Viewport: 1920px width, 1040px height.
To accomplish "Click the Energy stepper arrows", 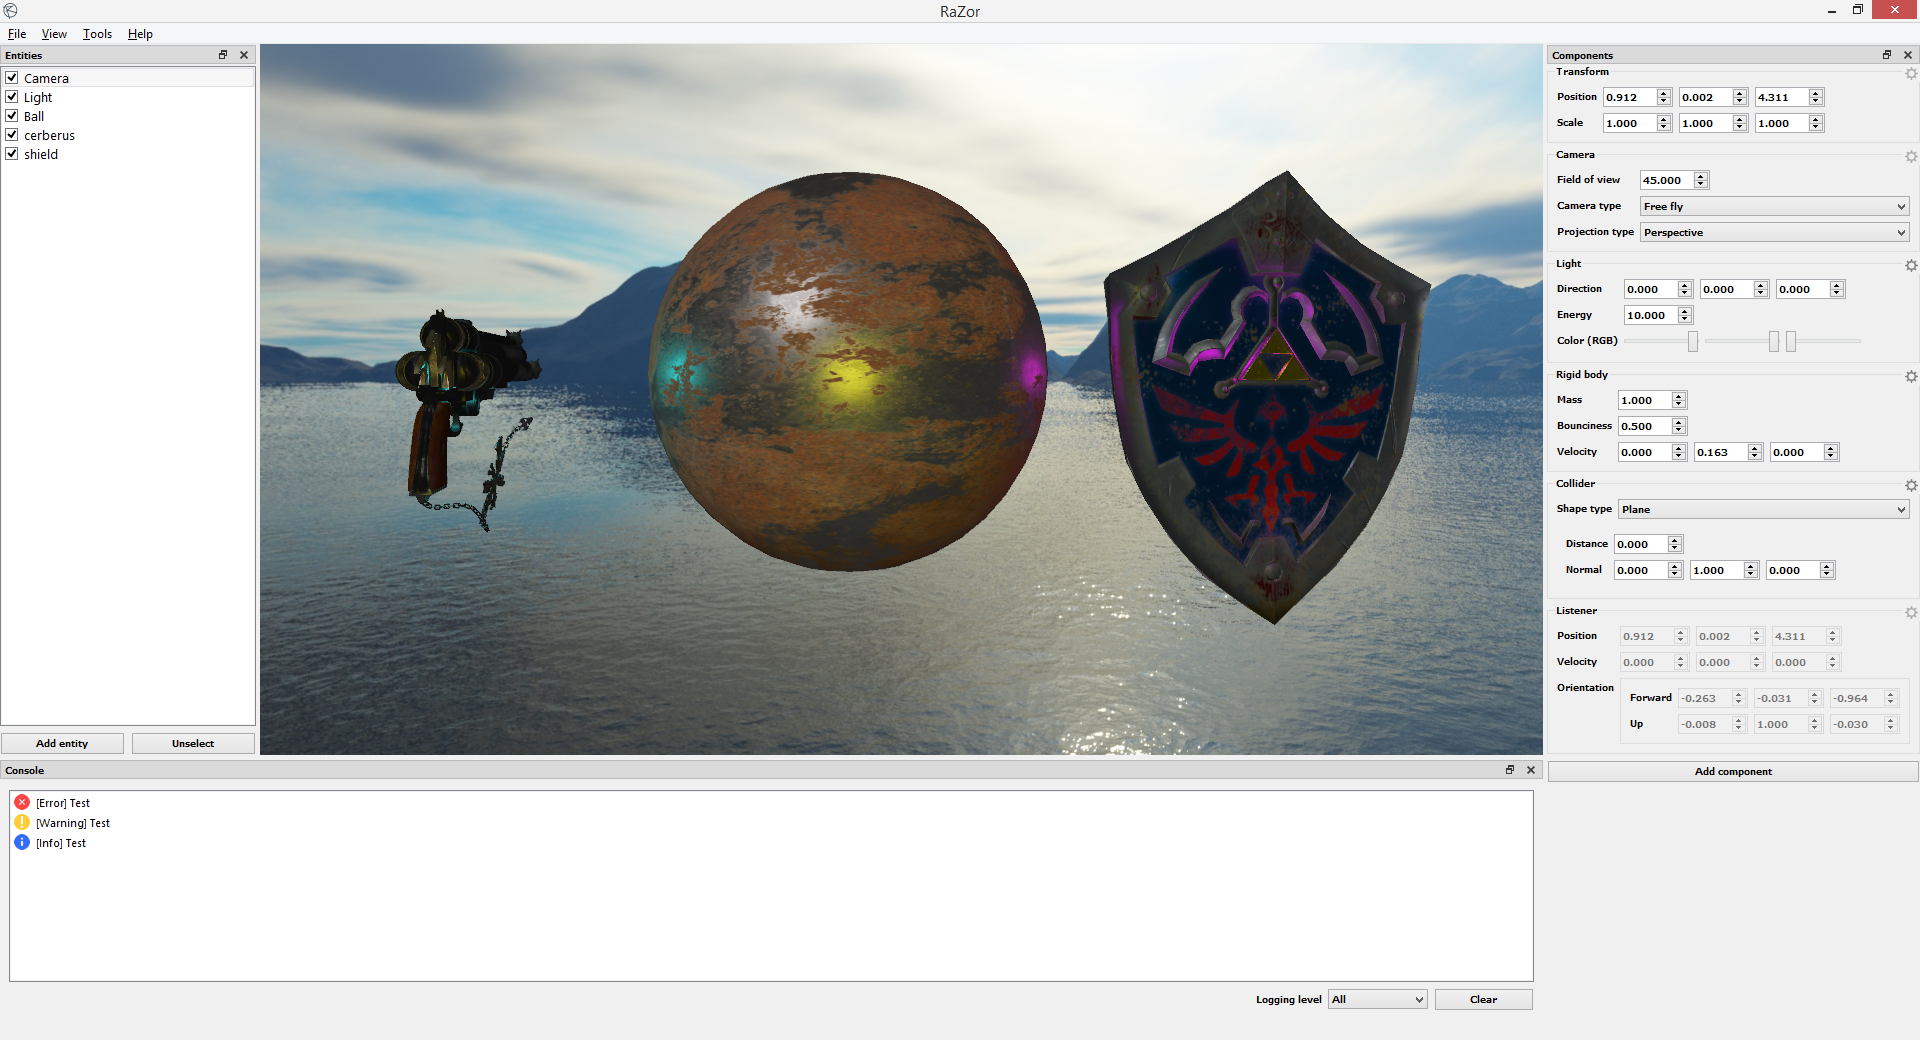I will coord(1685,315).
